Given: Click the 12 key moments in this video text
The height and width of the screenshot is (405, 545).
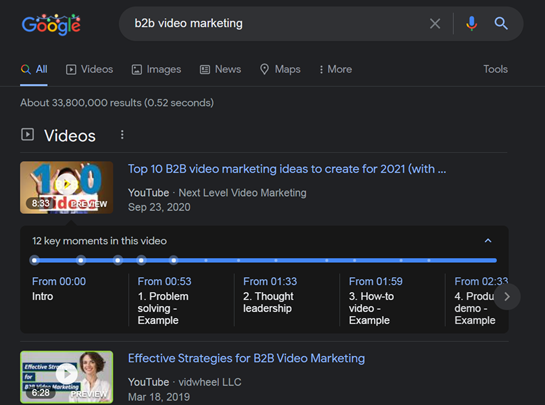Looking at the screenshot, I should coord(99,241).
